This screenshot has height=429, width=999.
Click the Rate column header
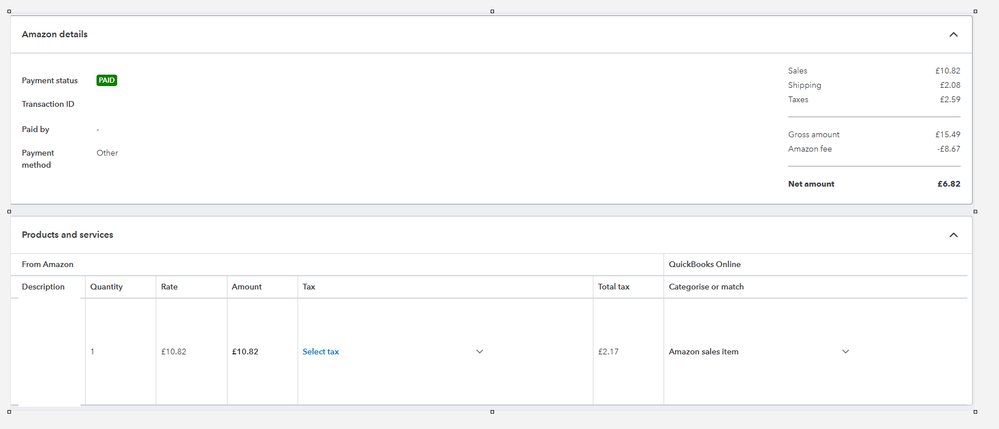coord(169,287)
